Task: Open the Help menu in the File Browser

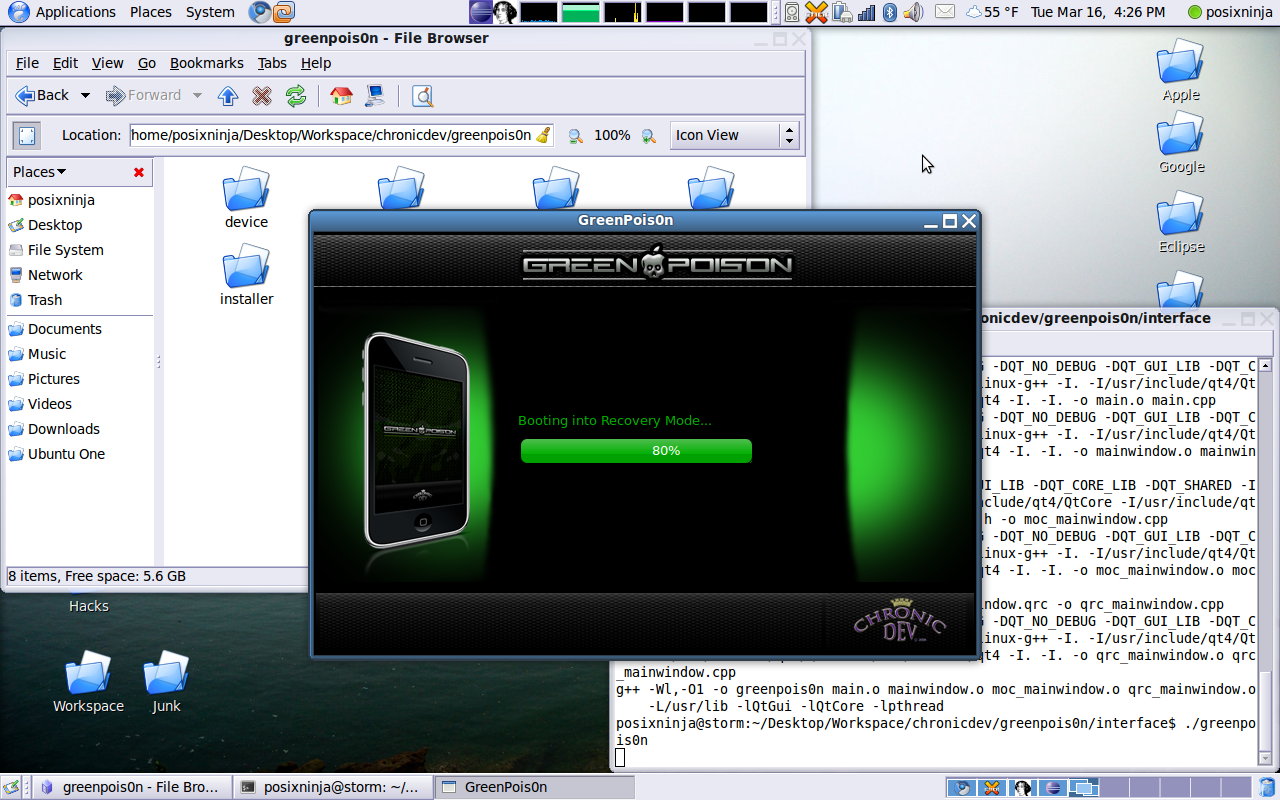Action: point(316,63)
